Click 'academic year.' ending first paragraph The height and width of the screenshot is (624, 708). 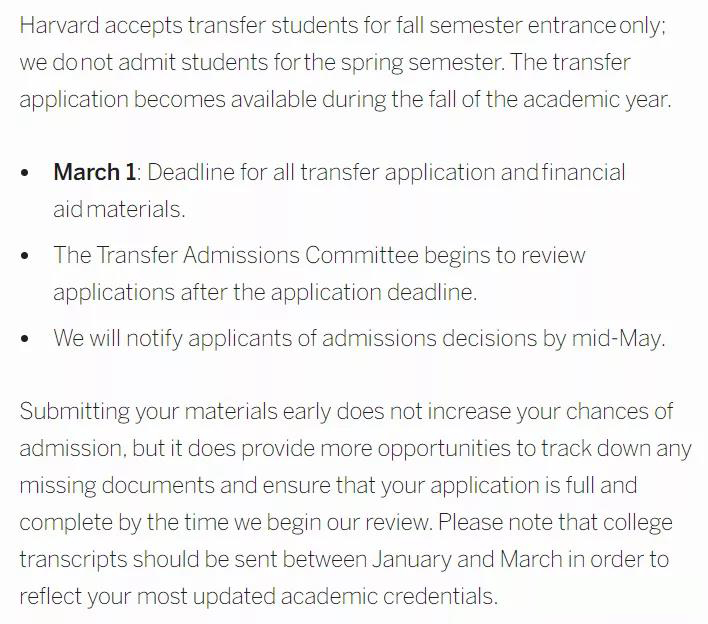597,99
